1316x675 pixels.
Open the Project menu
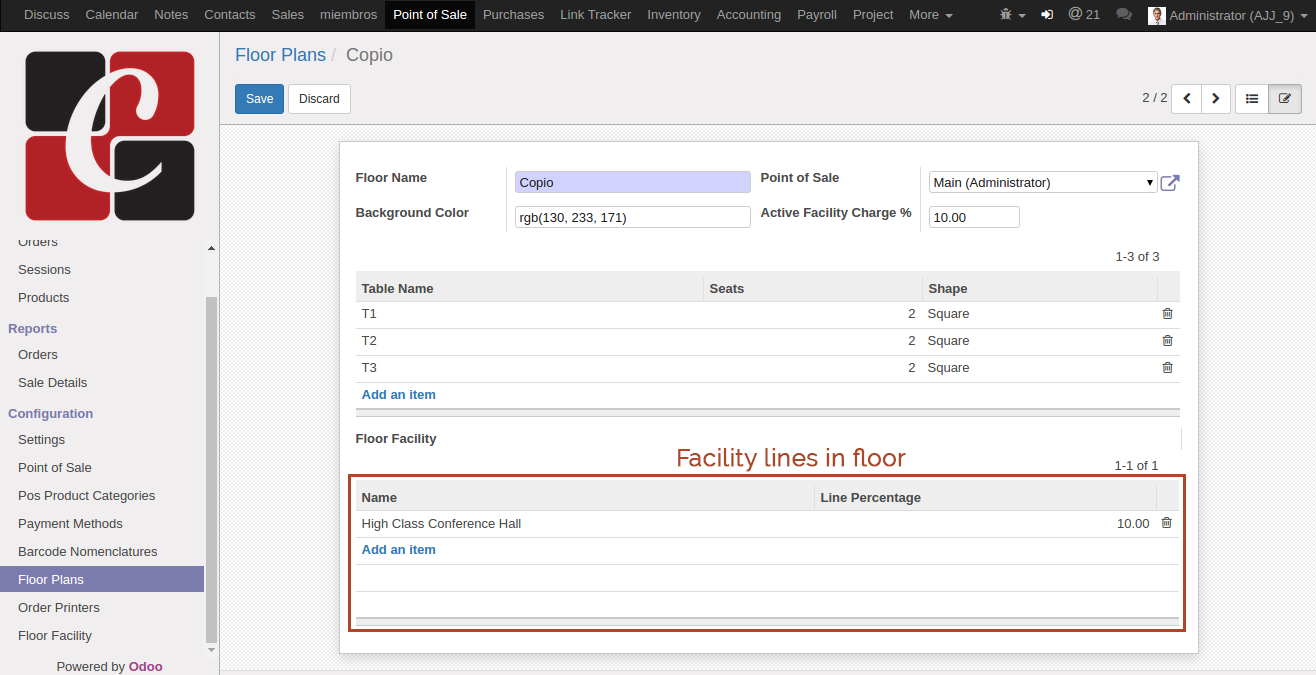[873, 15]
